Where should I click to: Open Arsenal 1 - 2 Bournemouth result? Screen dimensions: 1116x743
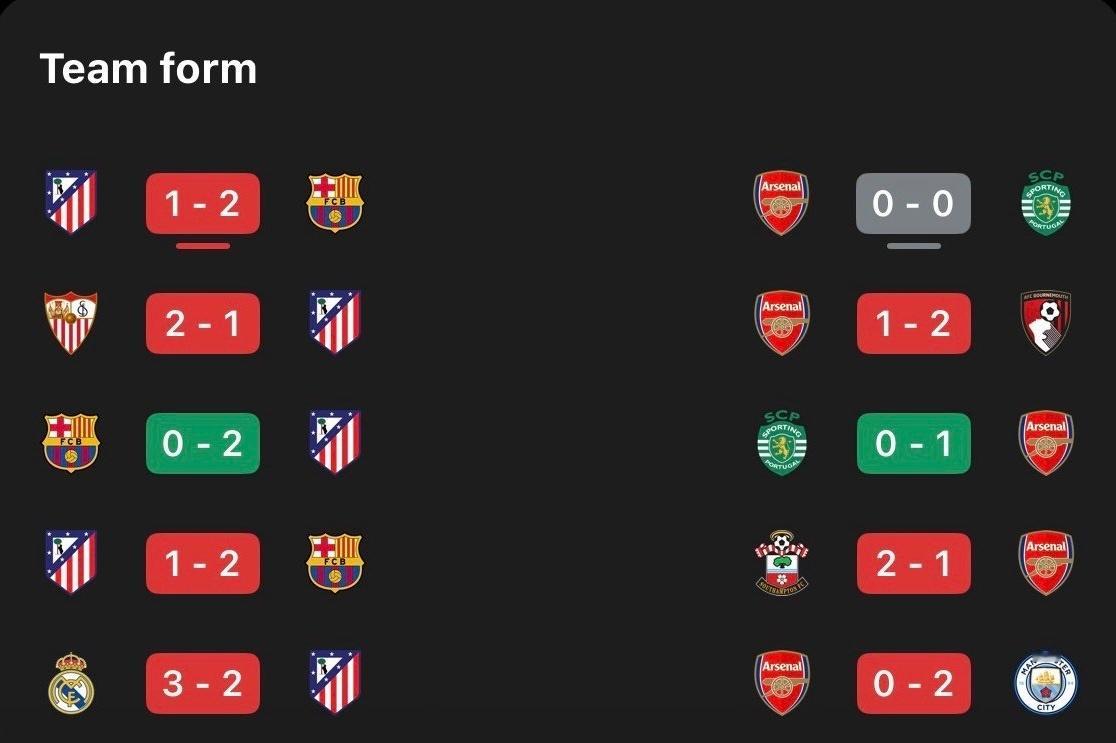[913, 323]
